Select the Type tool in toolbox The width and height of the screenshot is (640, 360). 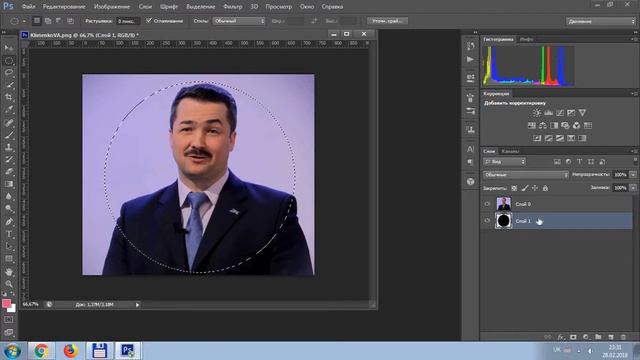tap(9, 234)
